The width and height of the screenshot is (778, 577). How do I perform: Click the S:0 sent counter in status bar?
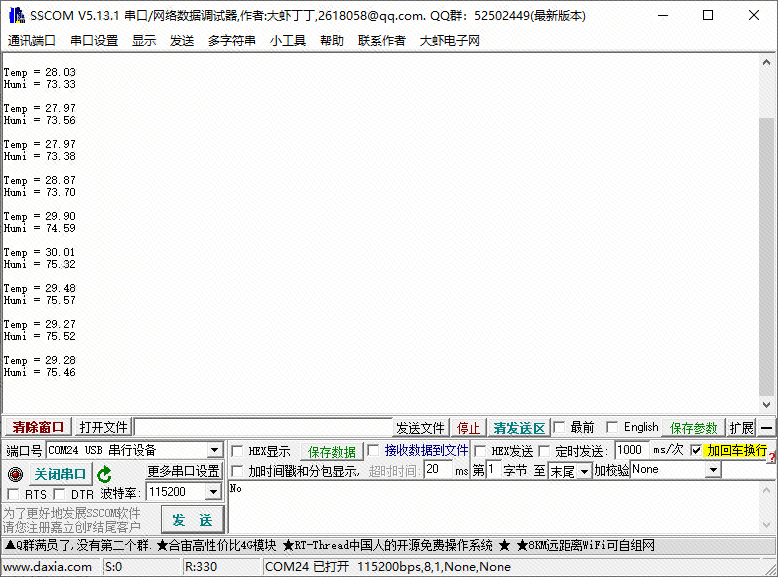114,567
